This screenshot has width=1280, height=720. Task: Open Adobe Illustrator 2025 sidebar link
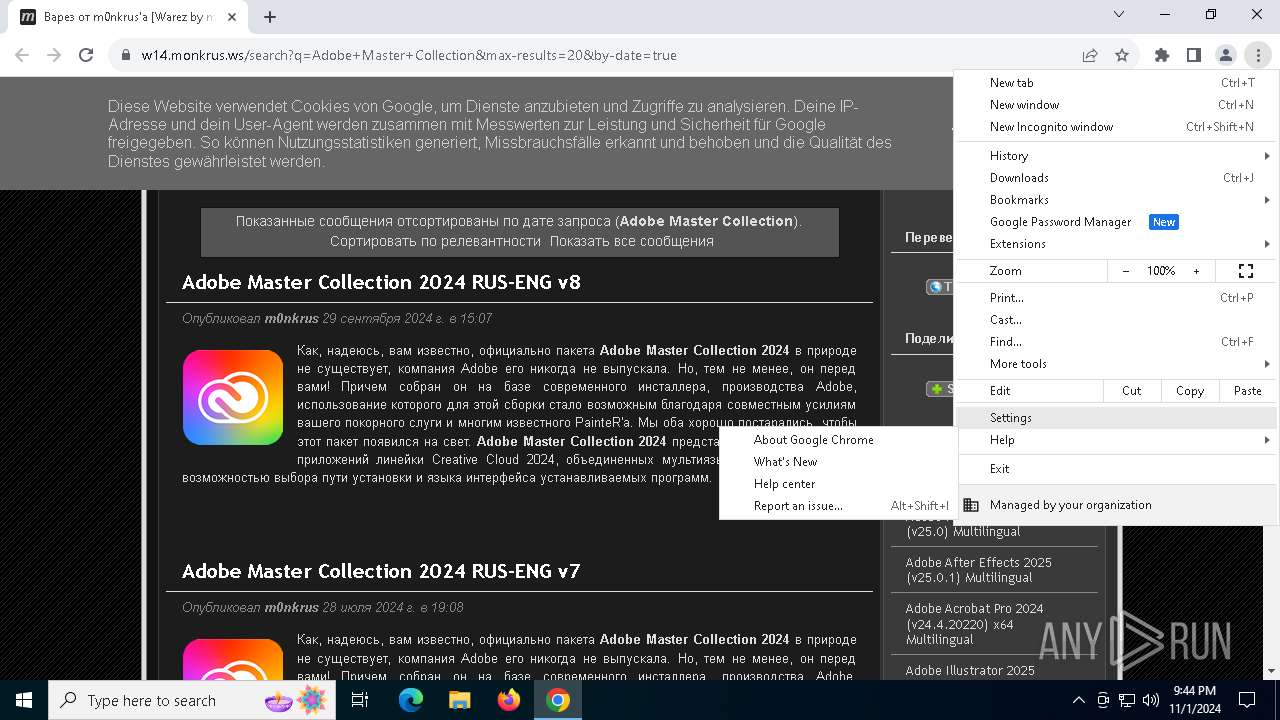tap(970, 670)
